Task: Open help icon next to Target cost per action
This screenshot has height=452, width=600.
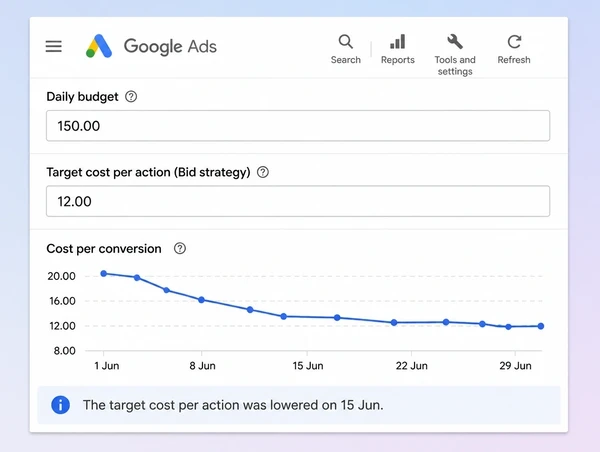Action: (x=262, y=172)
